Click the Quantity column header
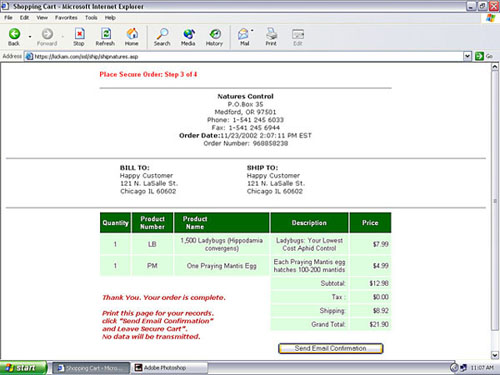This screenshot has width=500, height=375. pos(115,223)
